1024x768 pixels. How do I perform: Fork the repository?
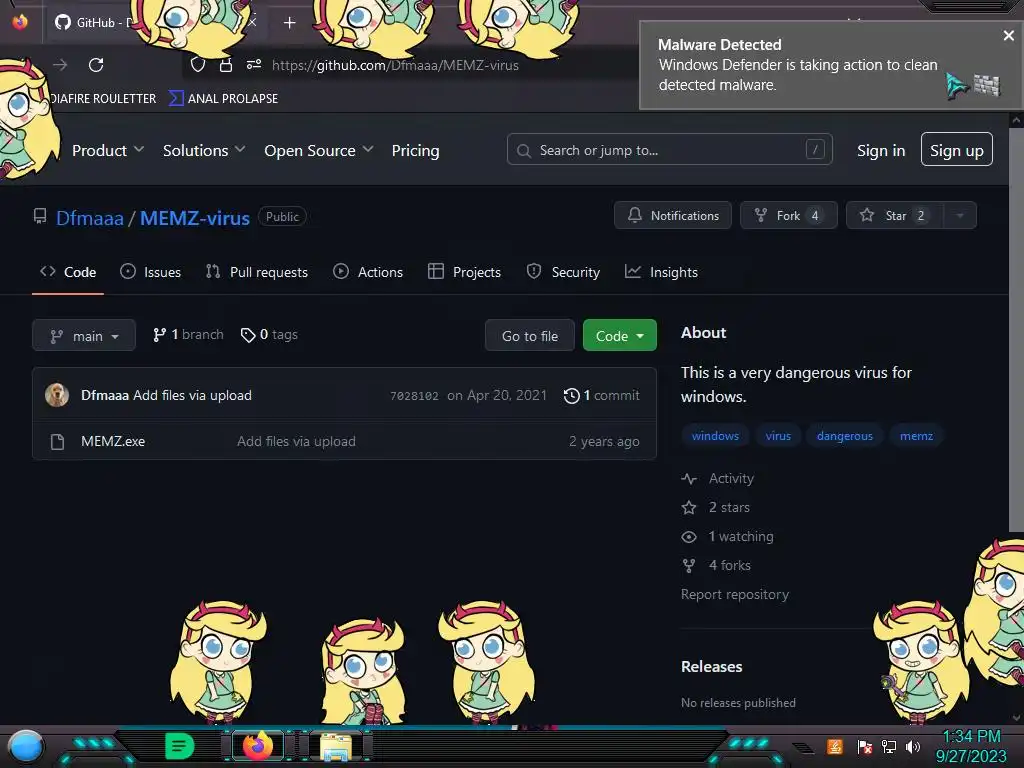[x=789, y=216]
